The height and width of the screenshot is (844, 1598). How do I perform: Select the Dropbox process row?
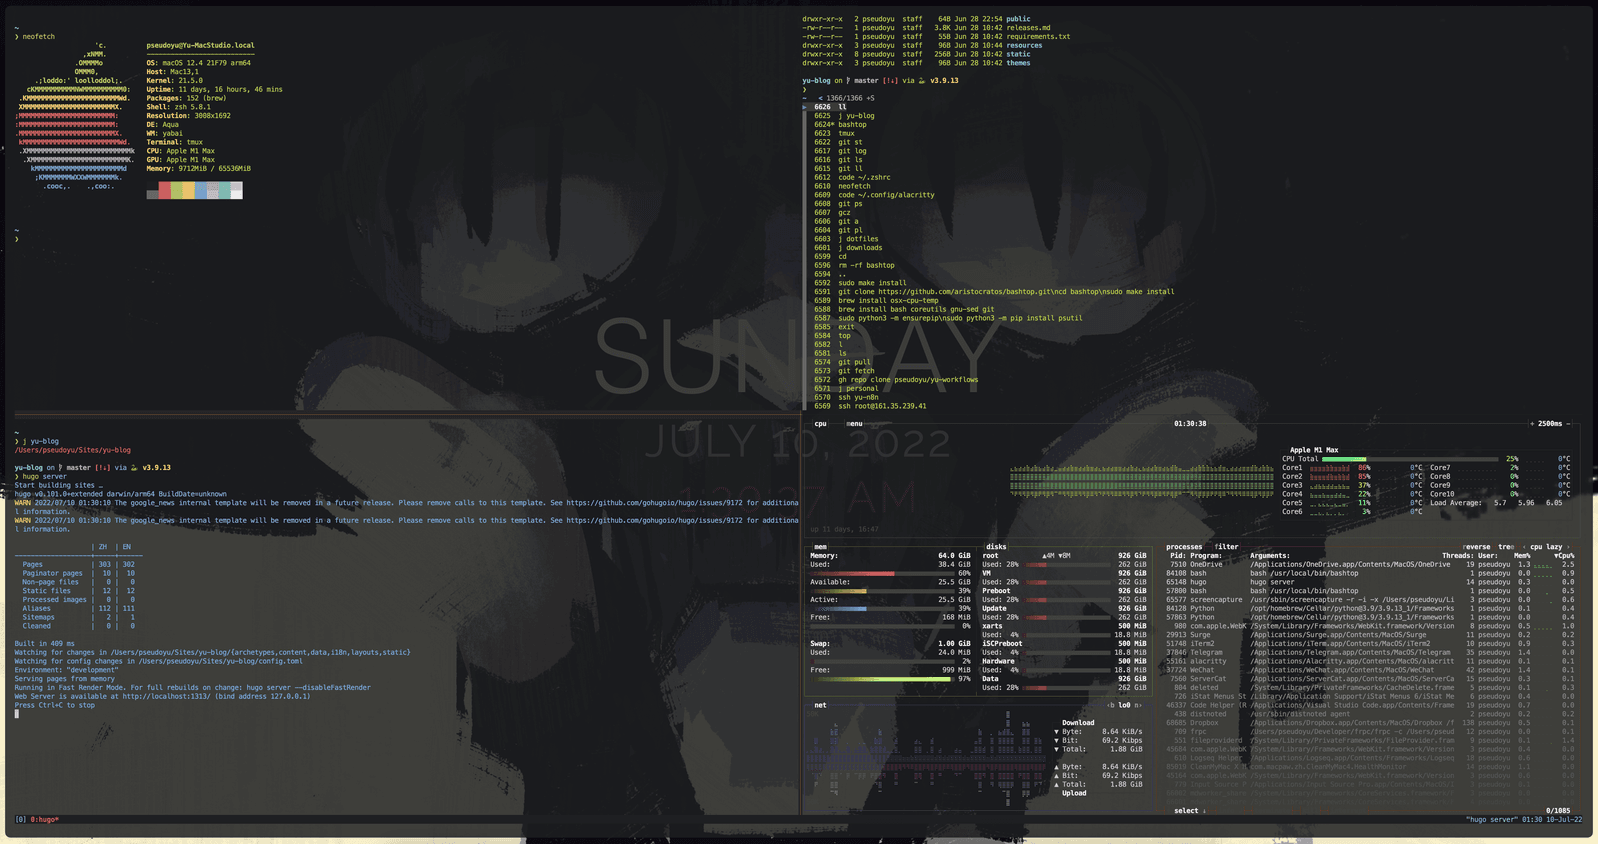[x=1370, y=723]
